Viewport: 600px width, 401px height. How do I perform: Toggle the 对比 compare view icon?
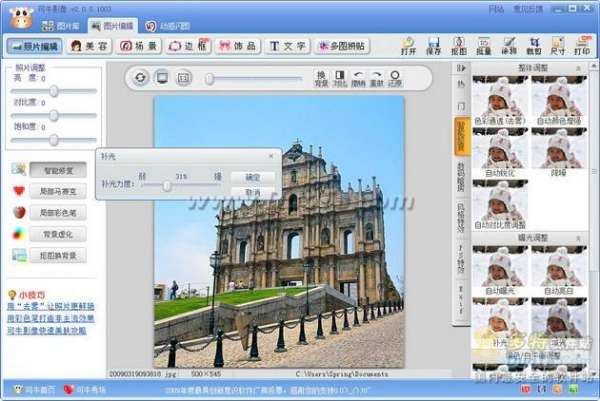tap(340, 79)
